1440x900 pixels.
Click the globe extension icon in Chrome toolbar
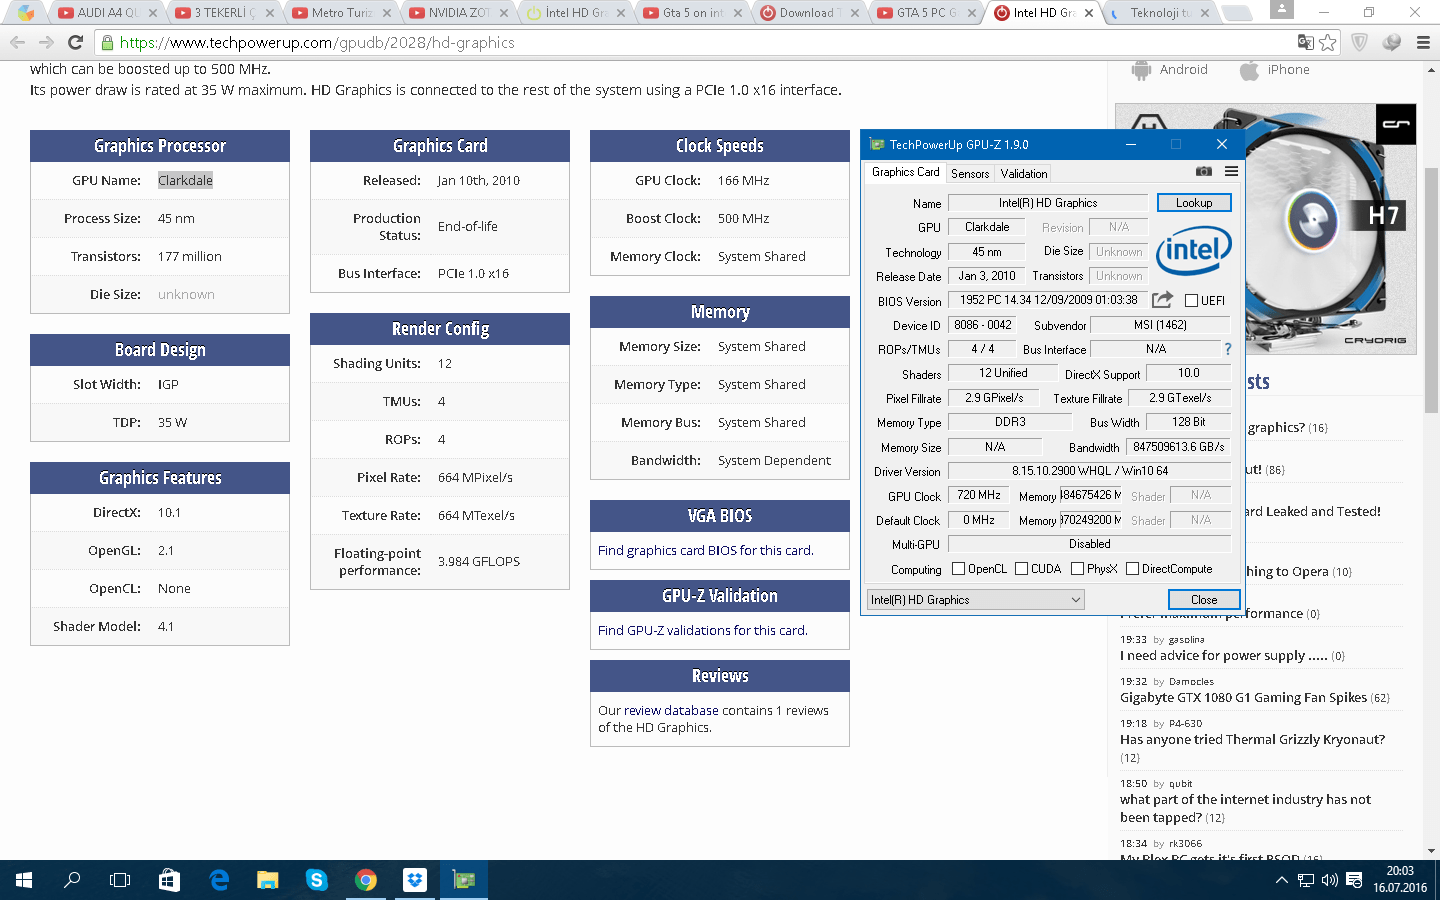point(1392,42)
